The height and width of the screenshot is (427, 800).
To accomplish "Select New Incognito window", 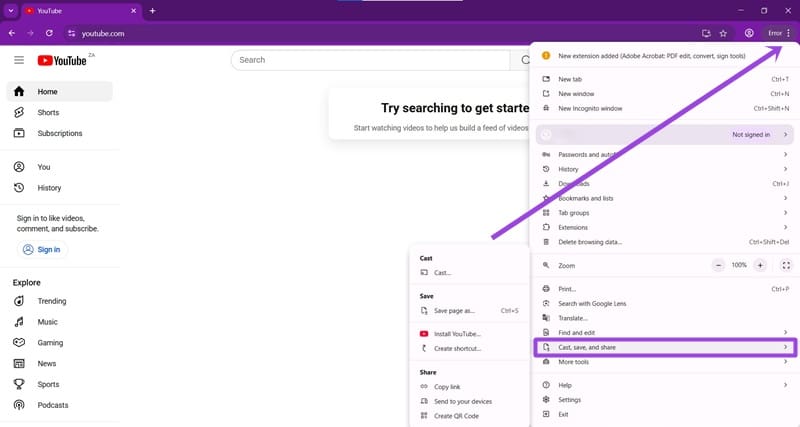I will (x=665, y=108).
